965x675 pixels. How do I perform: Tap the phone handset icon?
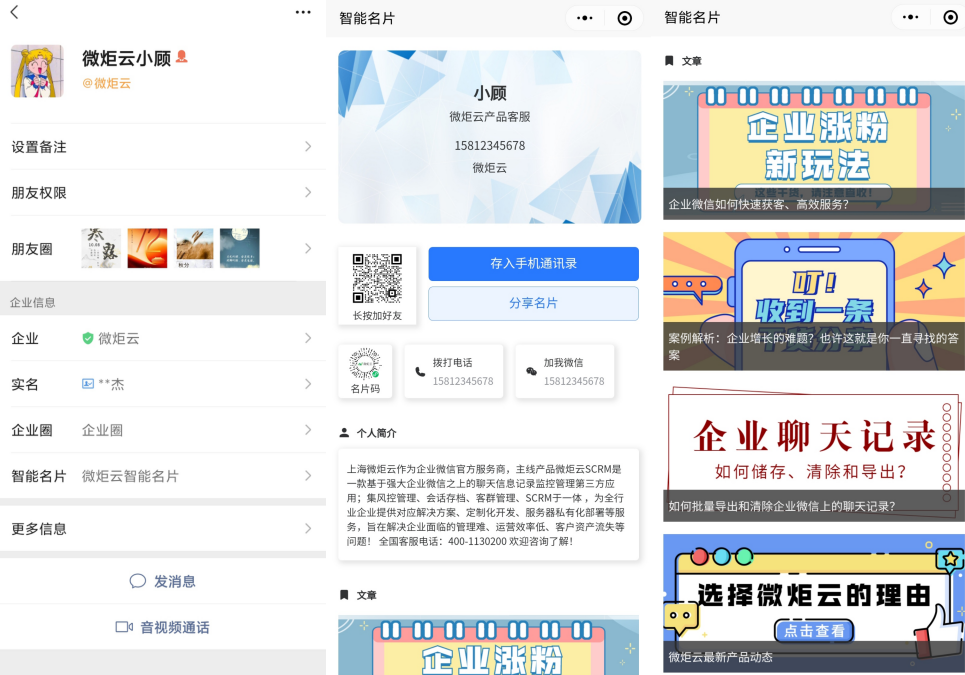(x=420, y=372)
